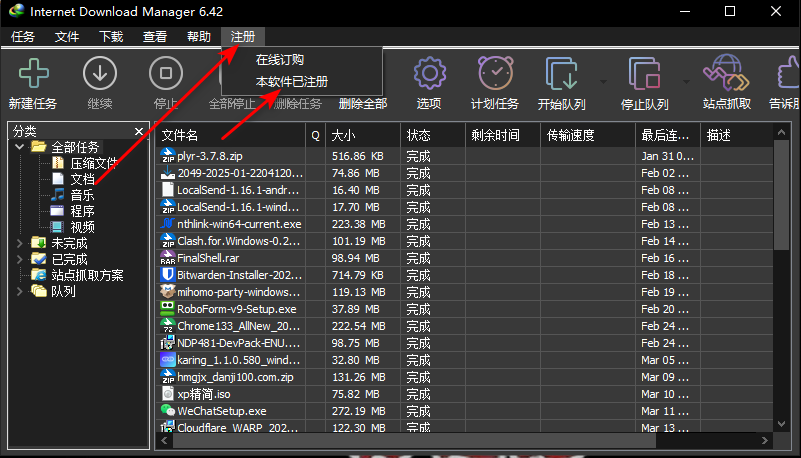This screenshot has height=458, width=801.
Task: Click the horizontal scrollbar right arrow
Action: 765,440
